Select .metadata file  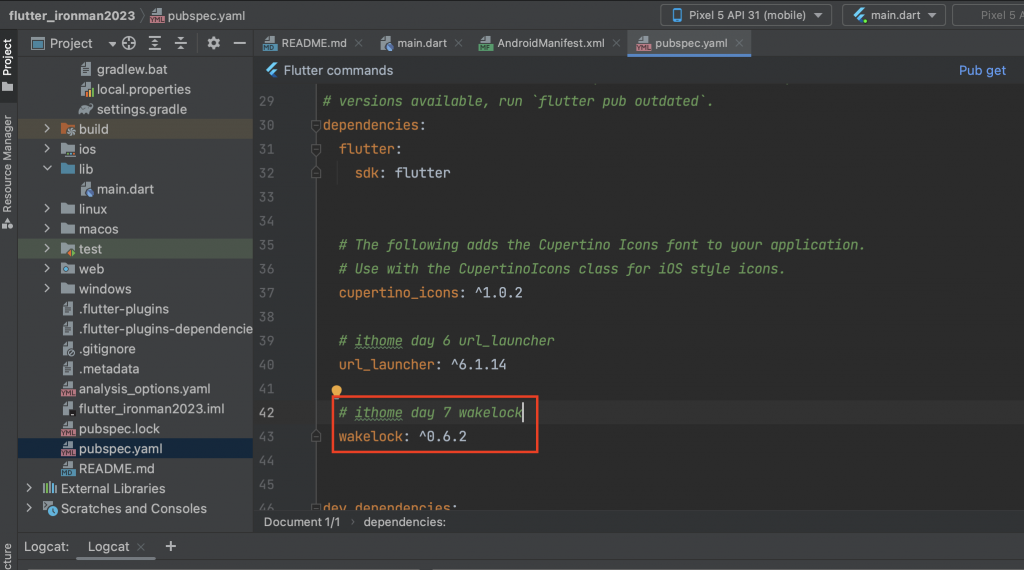pyautogui.click(x=109, y=369)
